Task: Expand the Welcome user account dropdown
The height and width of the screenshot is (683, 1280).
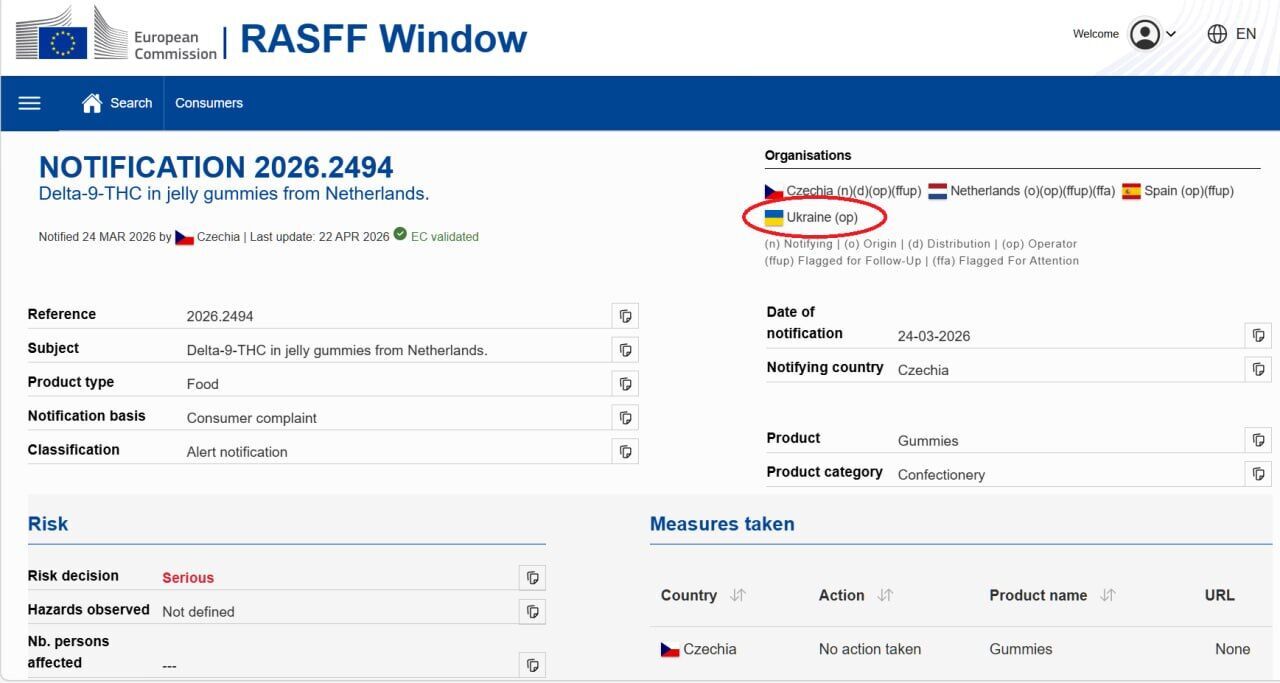Action: [x=1151, y=34]
